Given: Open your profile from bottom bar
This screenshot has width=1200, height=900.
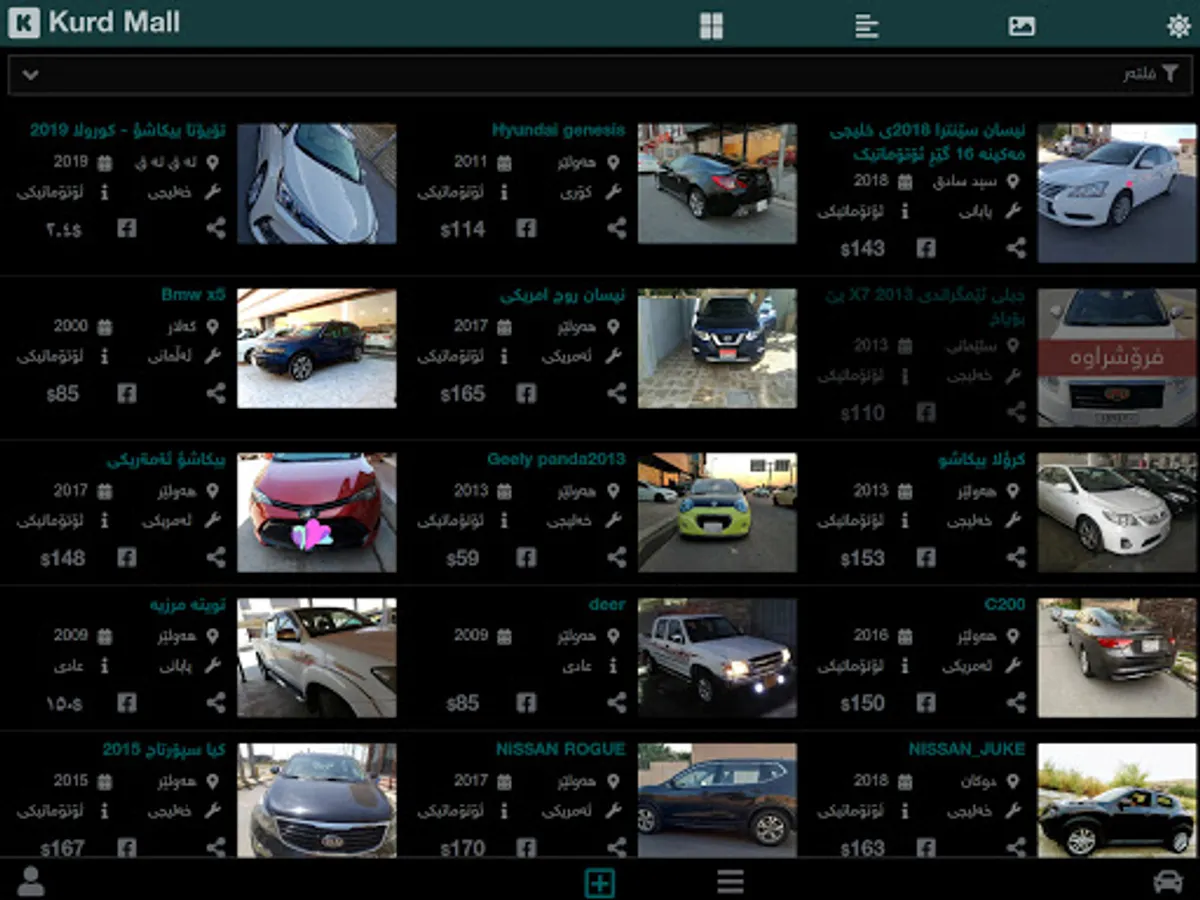Looking at the screenshot, I should tap(30, 881).
